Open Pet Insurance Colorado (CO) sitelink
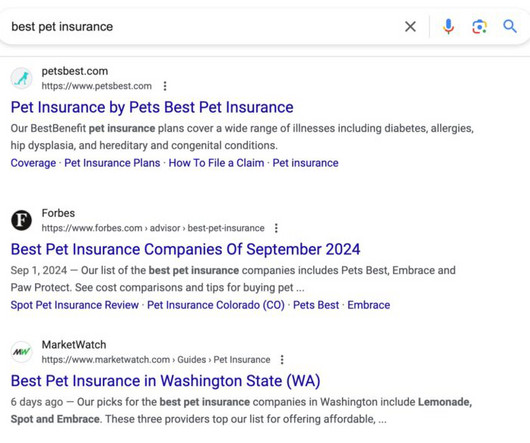The width and height of the screenshot is (530, 443). [216, 305]
